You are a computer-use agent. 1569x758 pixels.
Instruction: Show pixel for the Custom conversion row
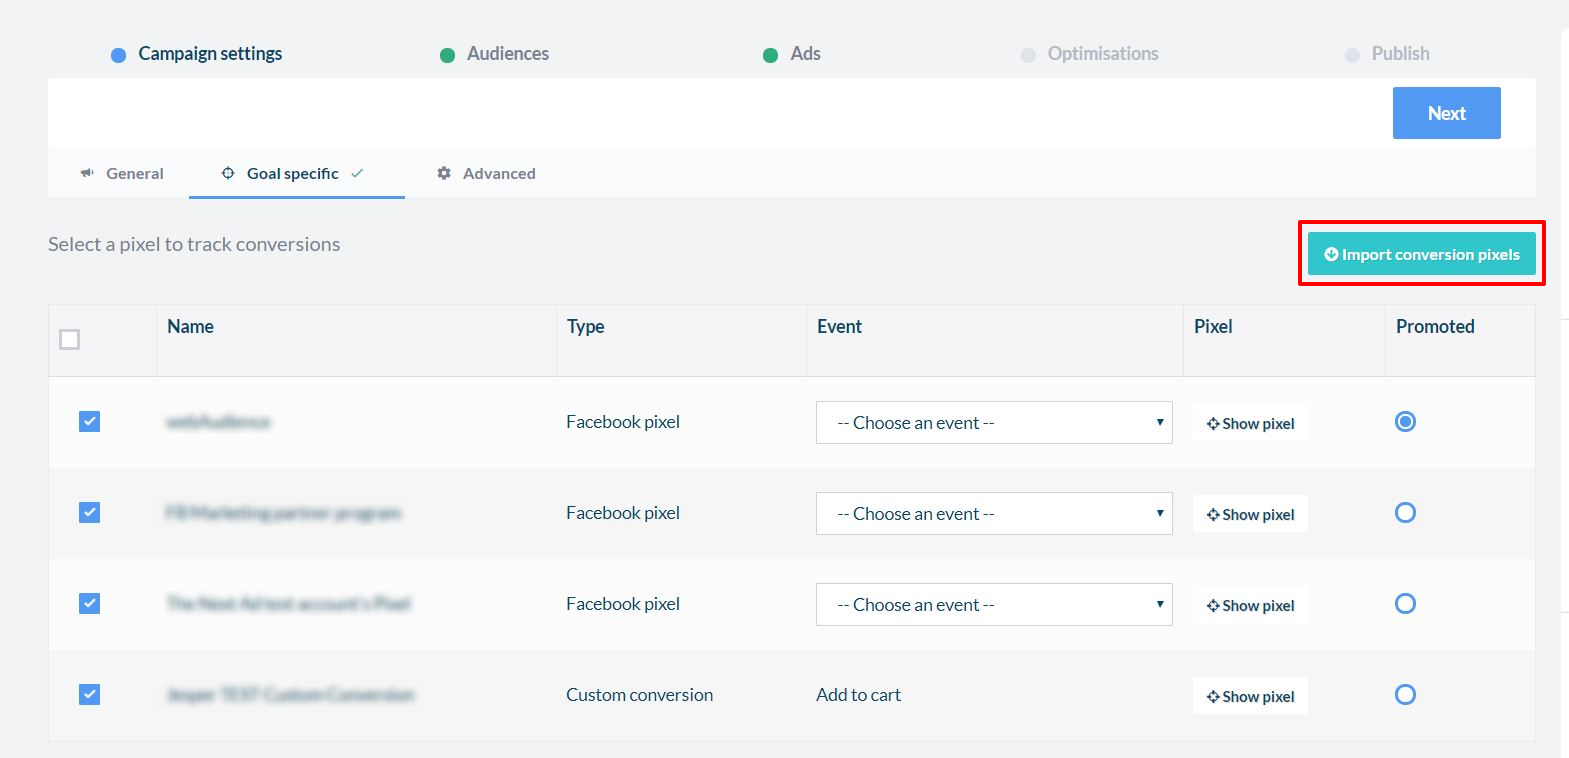tap(1250, 696)
